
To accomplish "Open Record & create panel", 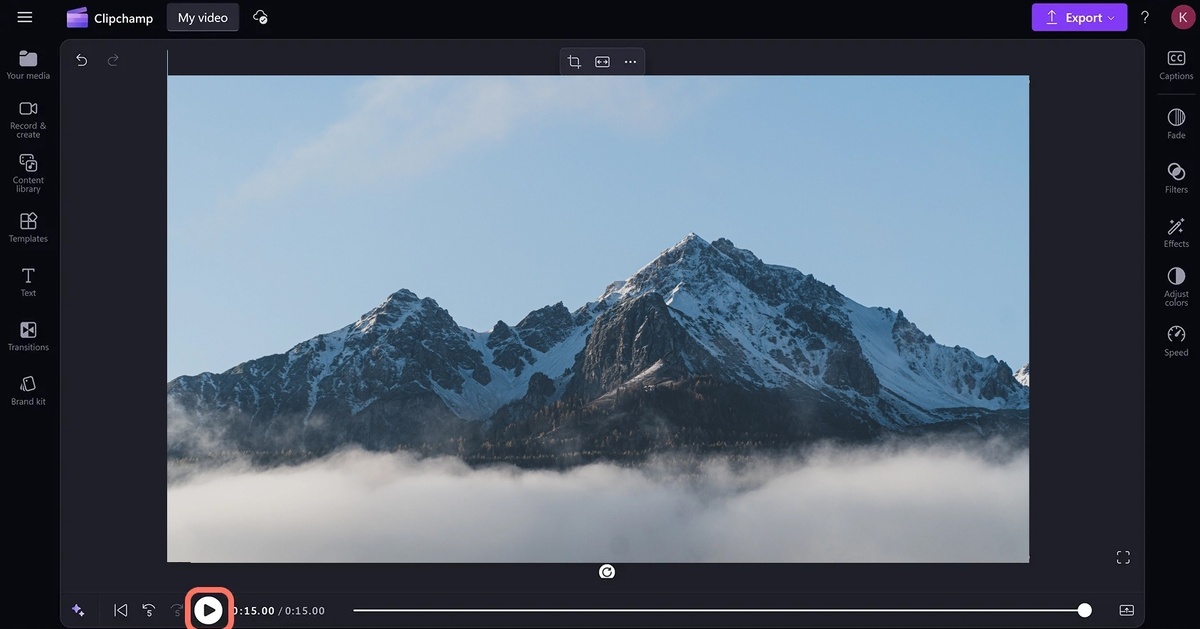I will (x=28, y=119).
